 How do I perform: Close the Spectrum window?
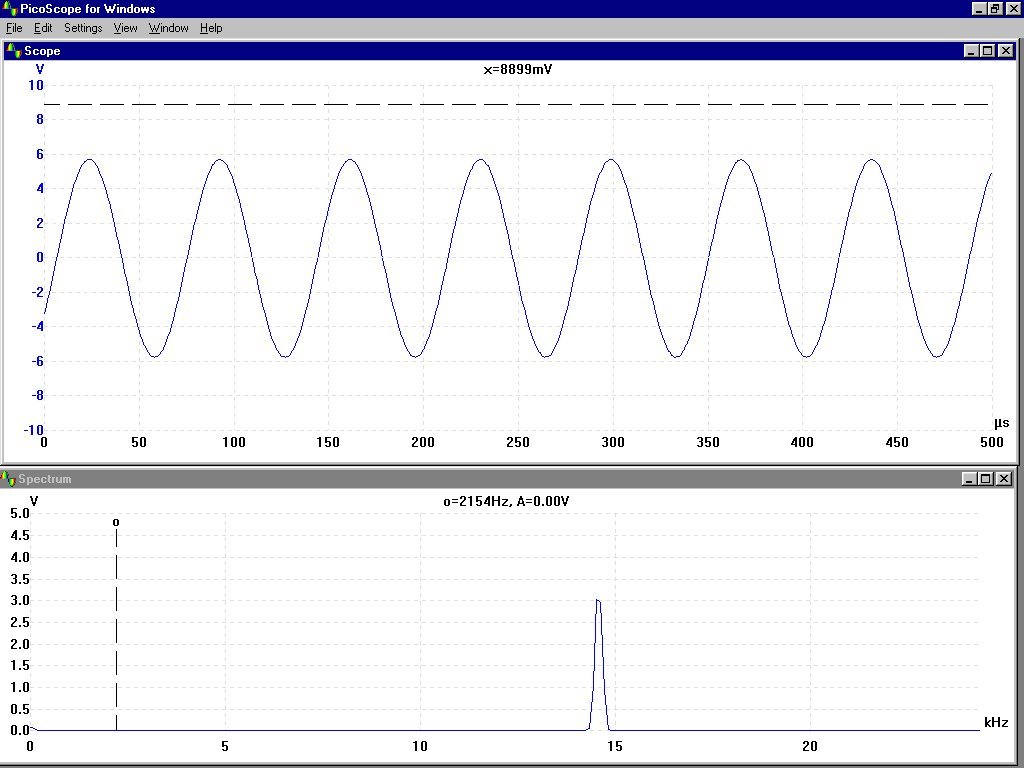(x=1003, y=479)
